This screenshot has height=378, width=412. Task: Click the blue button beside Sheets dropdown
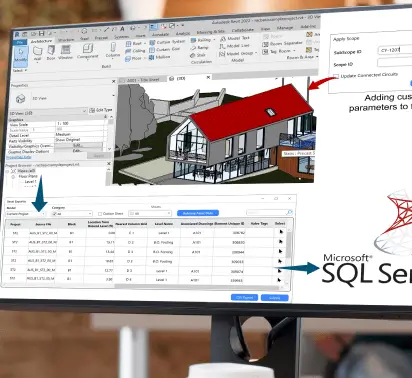coord(198,213)
